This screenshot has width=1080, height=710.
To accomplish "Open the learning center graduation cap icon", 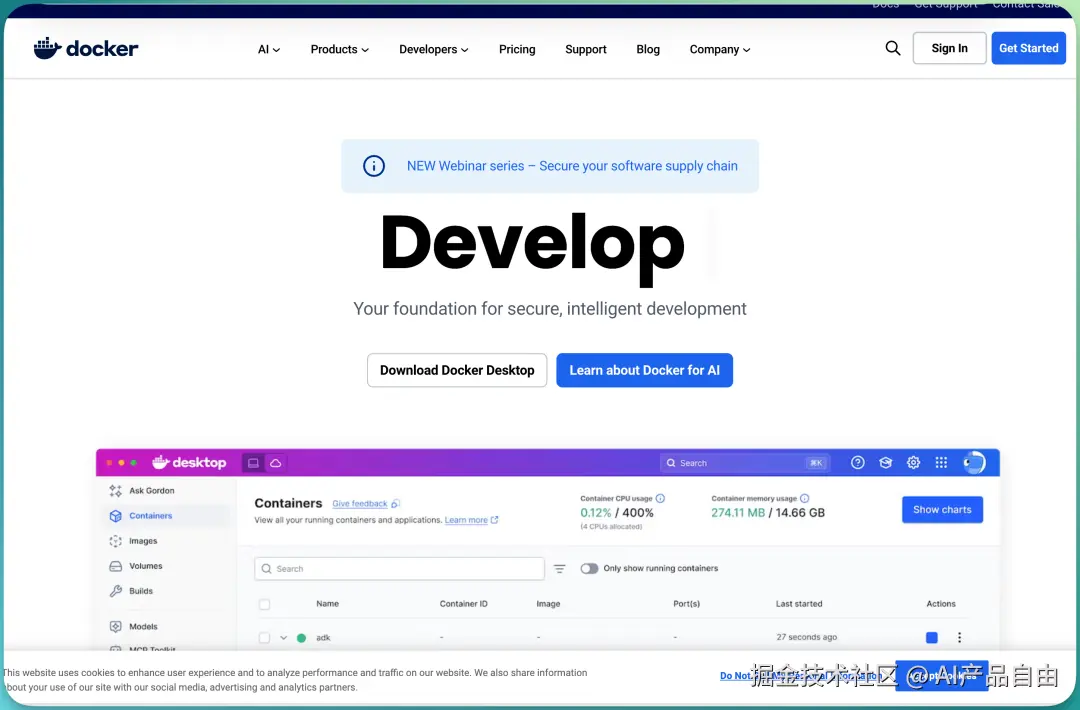I will coord(886,463).
